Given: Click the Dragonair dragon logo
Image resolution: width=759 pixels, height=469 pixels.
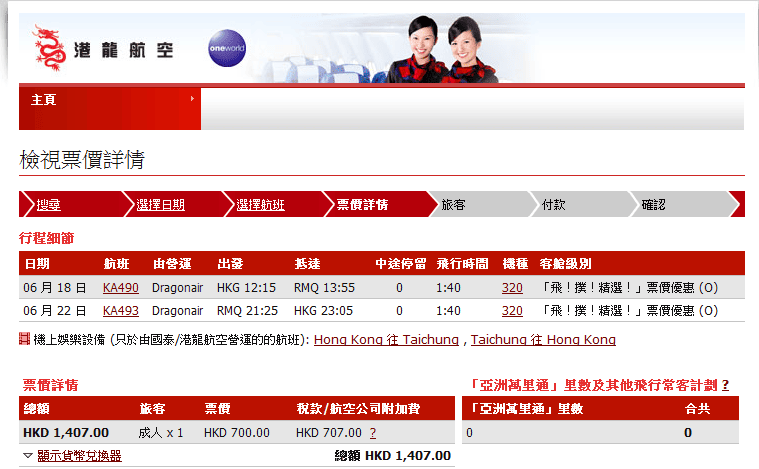Looking at the screenshot, I should [46, 46].
